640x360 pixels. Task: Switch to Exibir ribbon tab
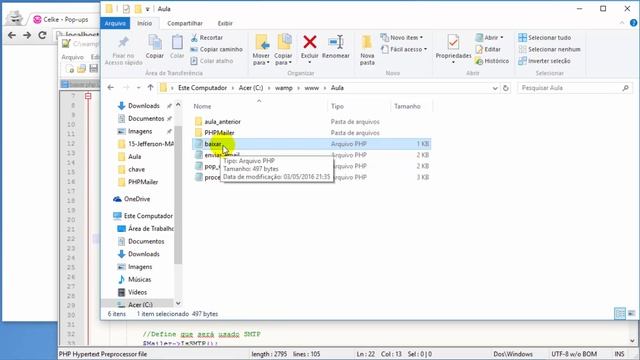click(225, 23)
